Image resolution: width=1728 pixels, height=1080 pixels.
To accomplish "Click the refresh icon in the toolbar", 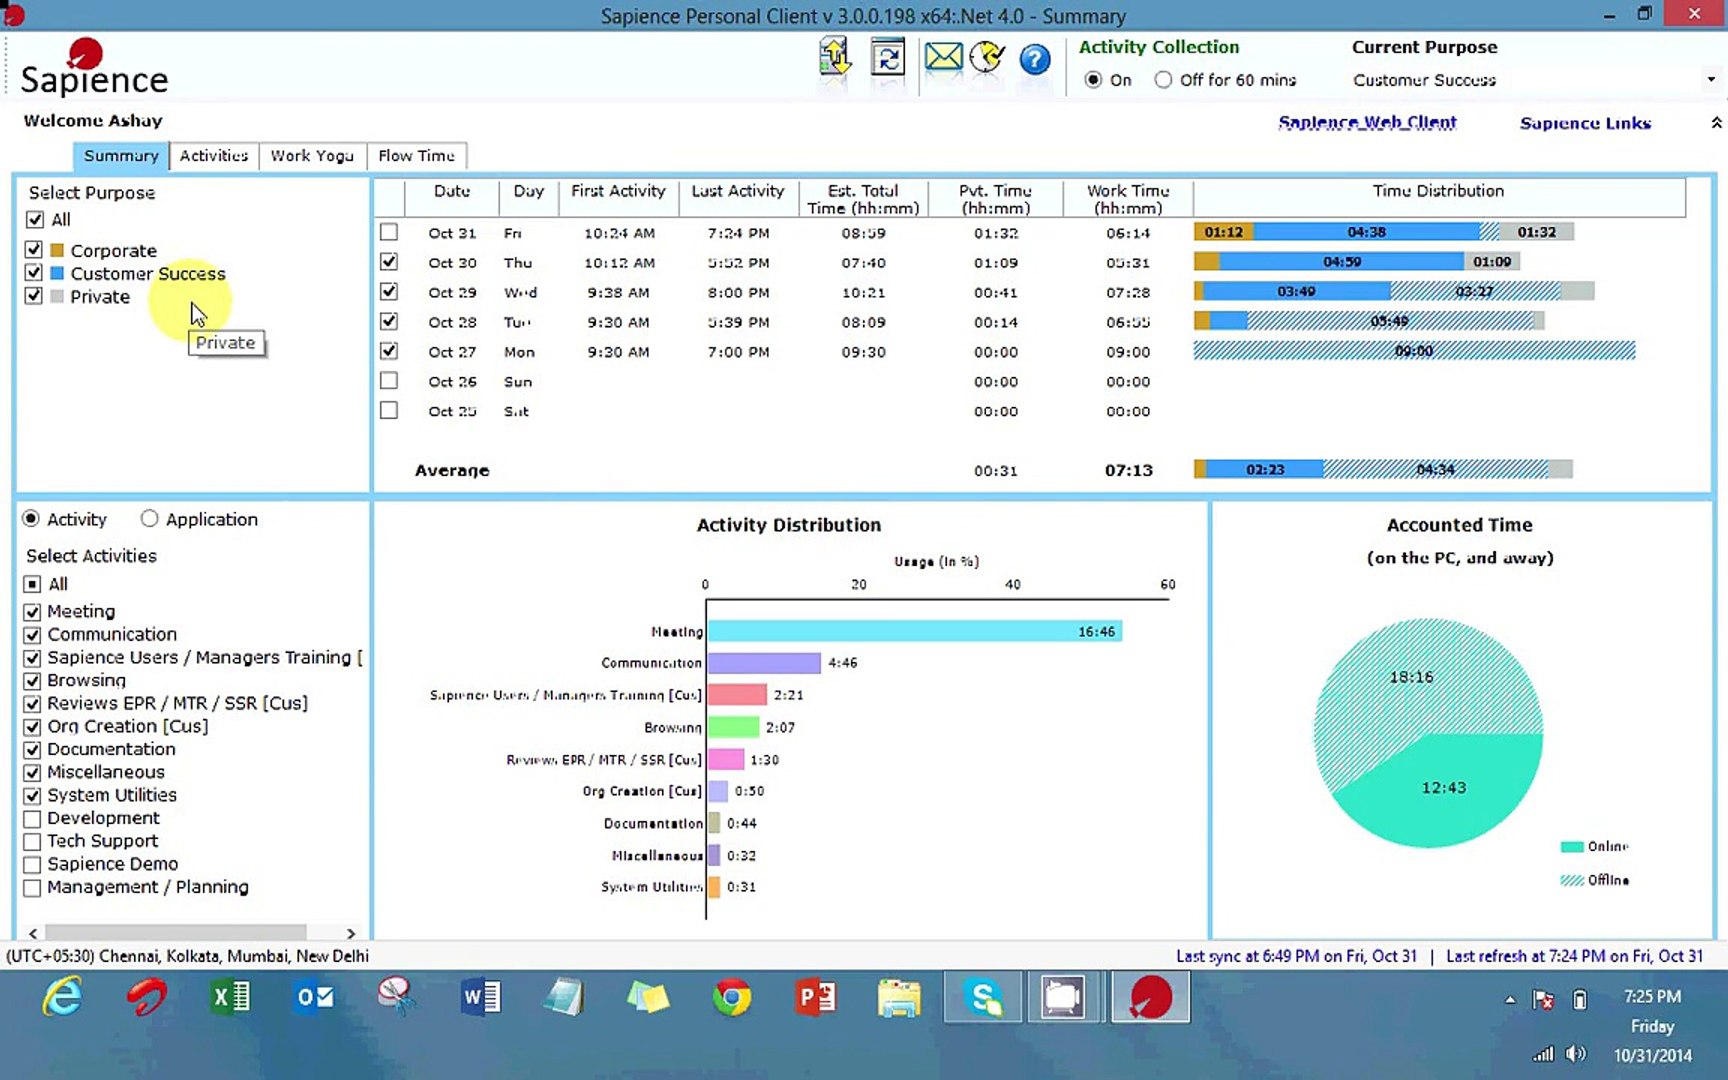I will (887, 58).
